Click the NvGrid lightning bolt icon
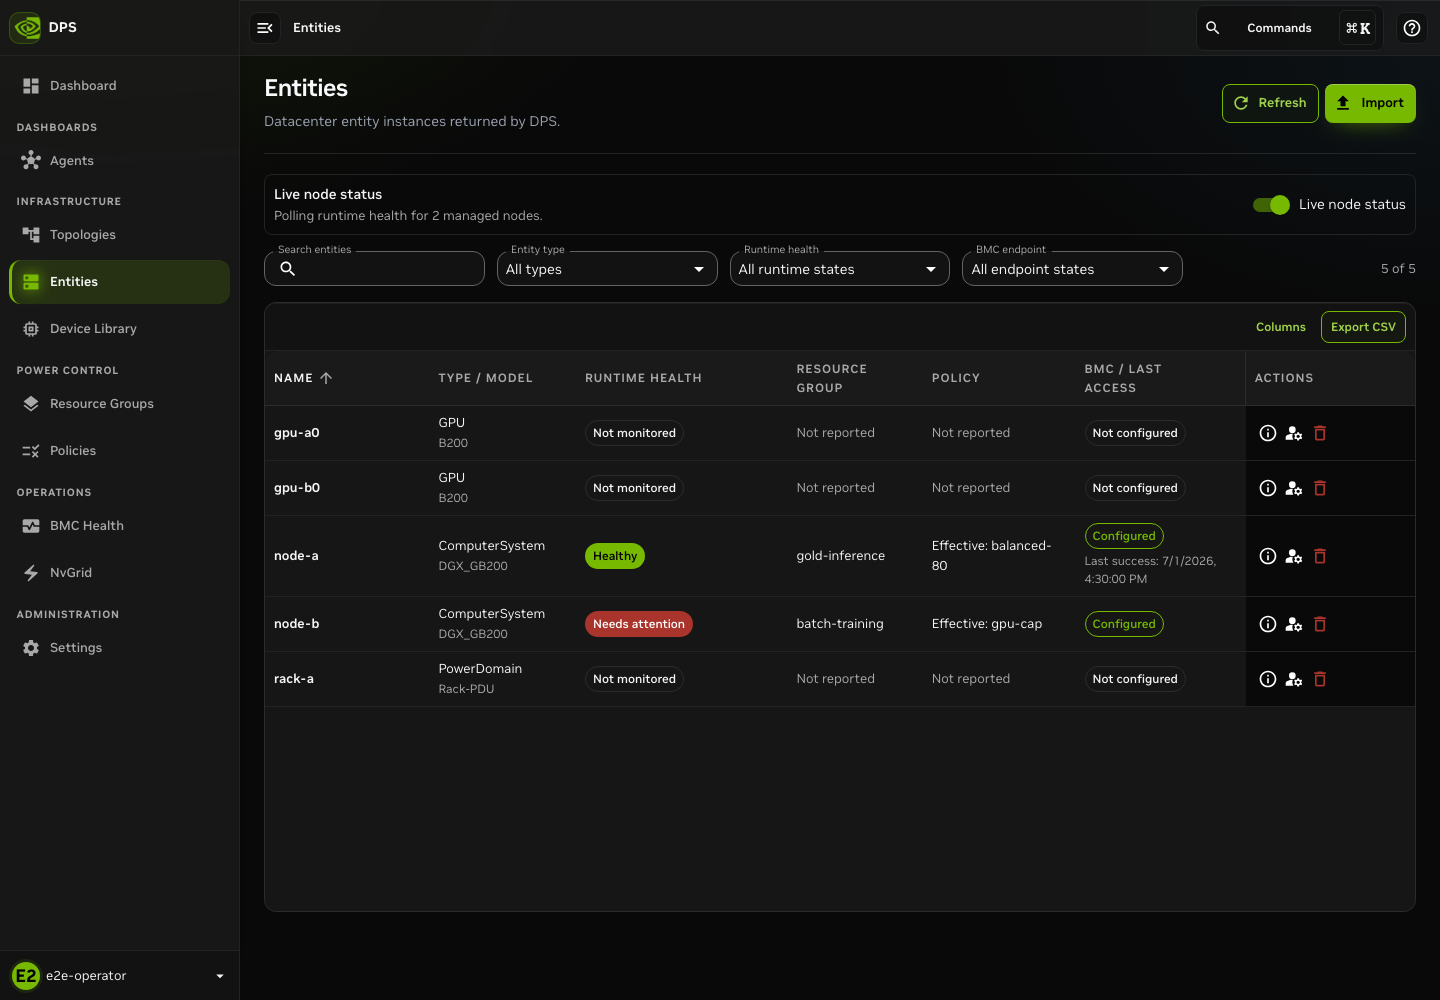 31,573
